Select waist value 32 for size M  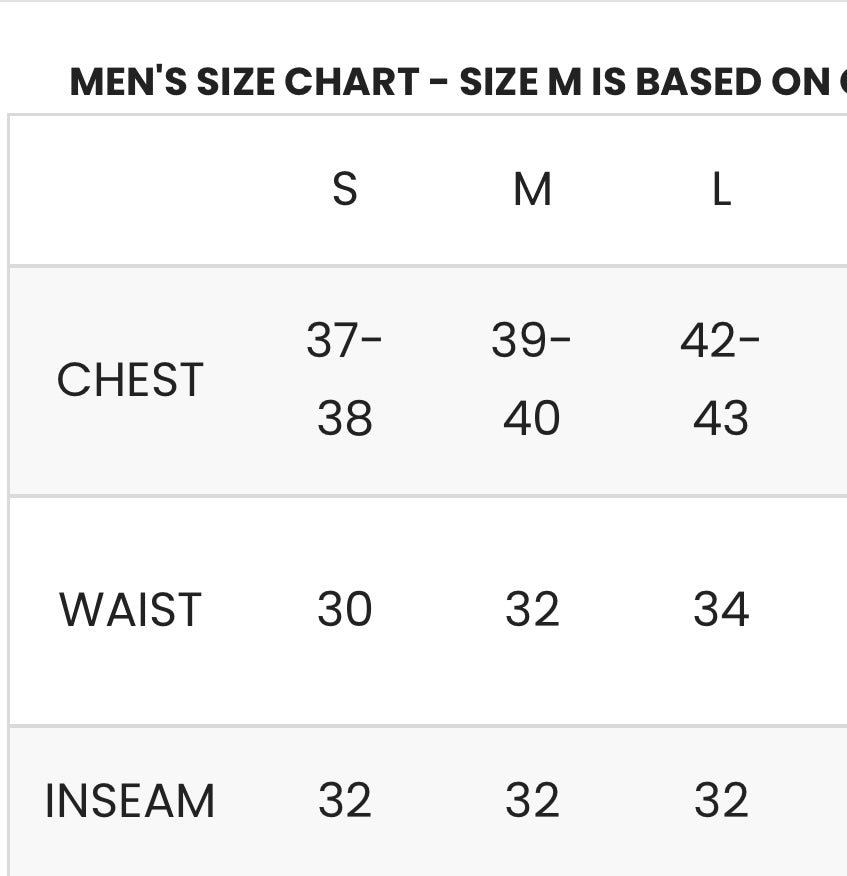[532, 610]
